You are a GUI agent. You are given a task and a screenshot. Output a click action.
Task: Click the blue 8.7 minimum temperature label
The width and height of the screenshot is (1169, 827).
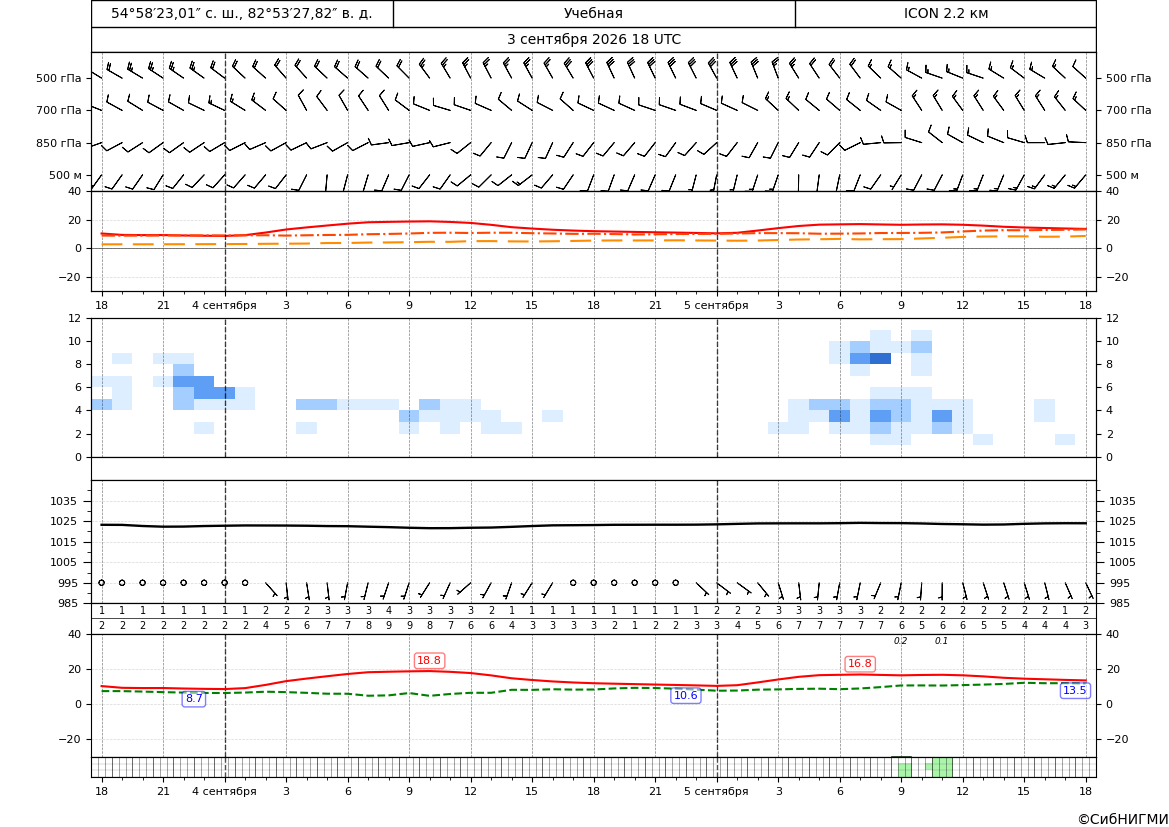(x=194, y=699)
